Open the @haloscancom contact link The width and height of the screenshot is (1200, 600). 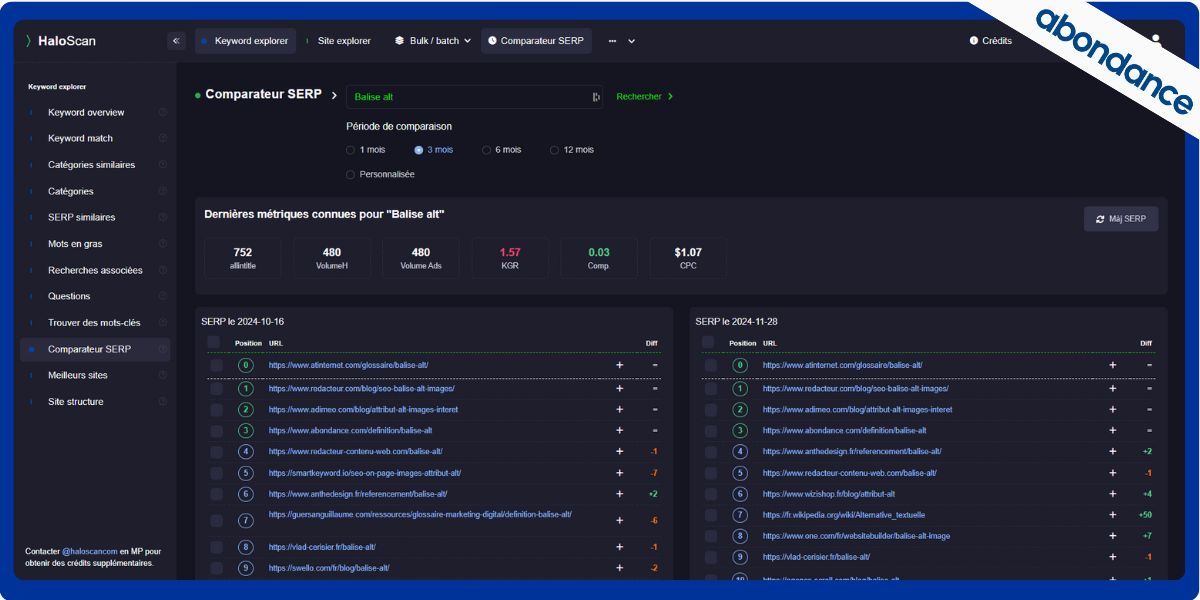pos(90,551)
